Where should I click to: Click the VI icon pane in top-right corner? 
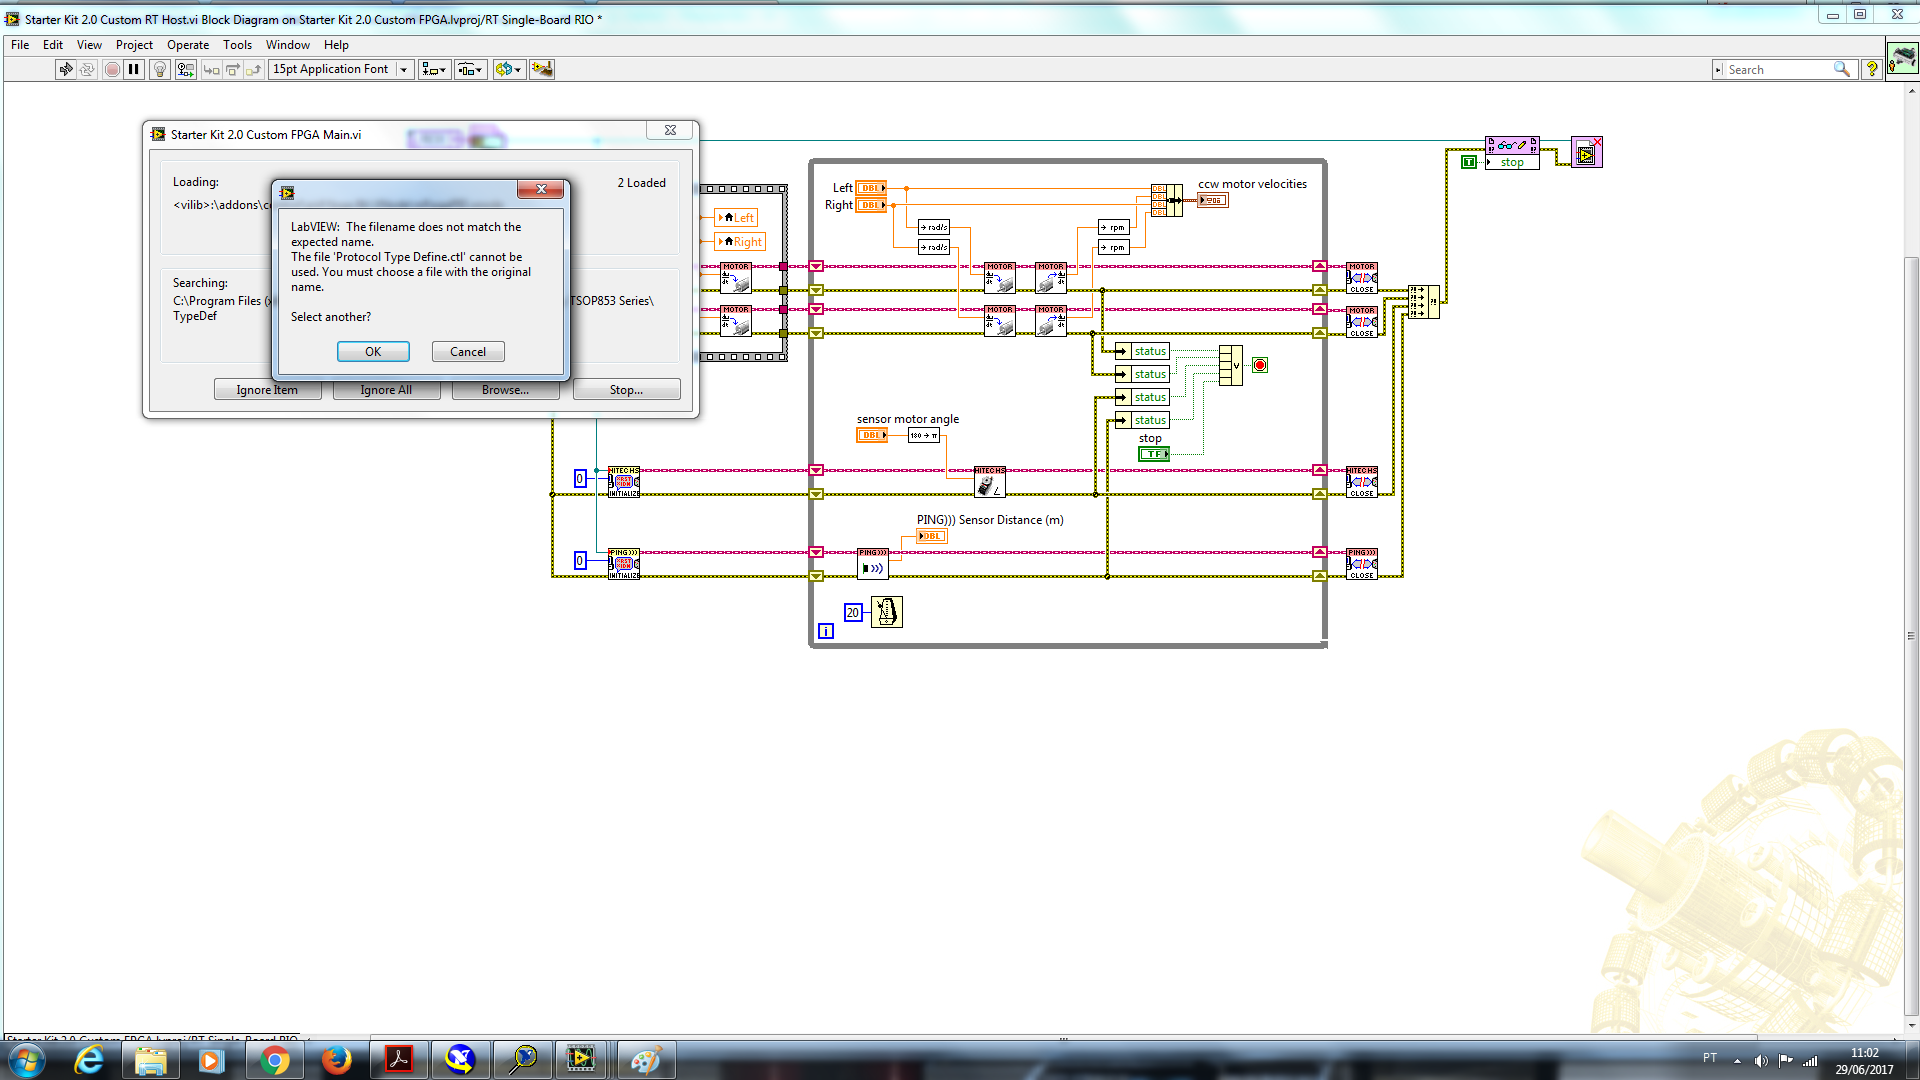(x=1902, y=58)
